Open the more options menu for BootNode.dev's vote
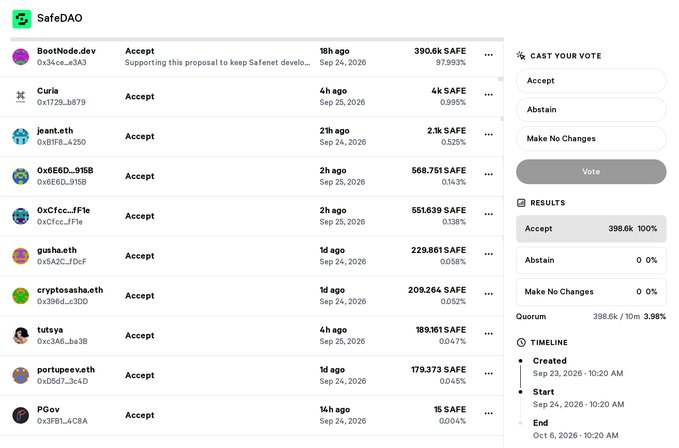The image size is (679, 448). coord(488,55)
